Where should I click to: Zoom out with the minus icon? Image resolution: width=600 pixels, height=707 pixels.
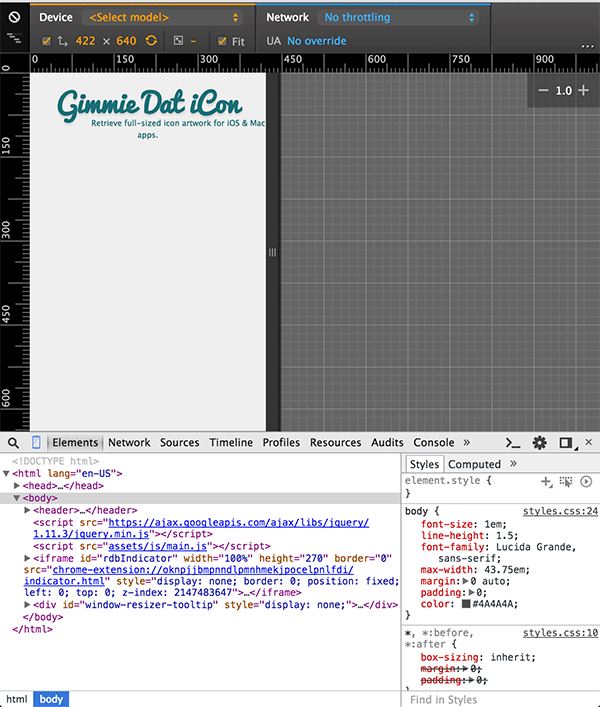[x=543, y=90]
